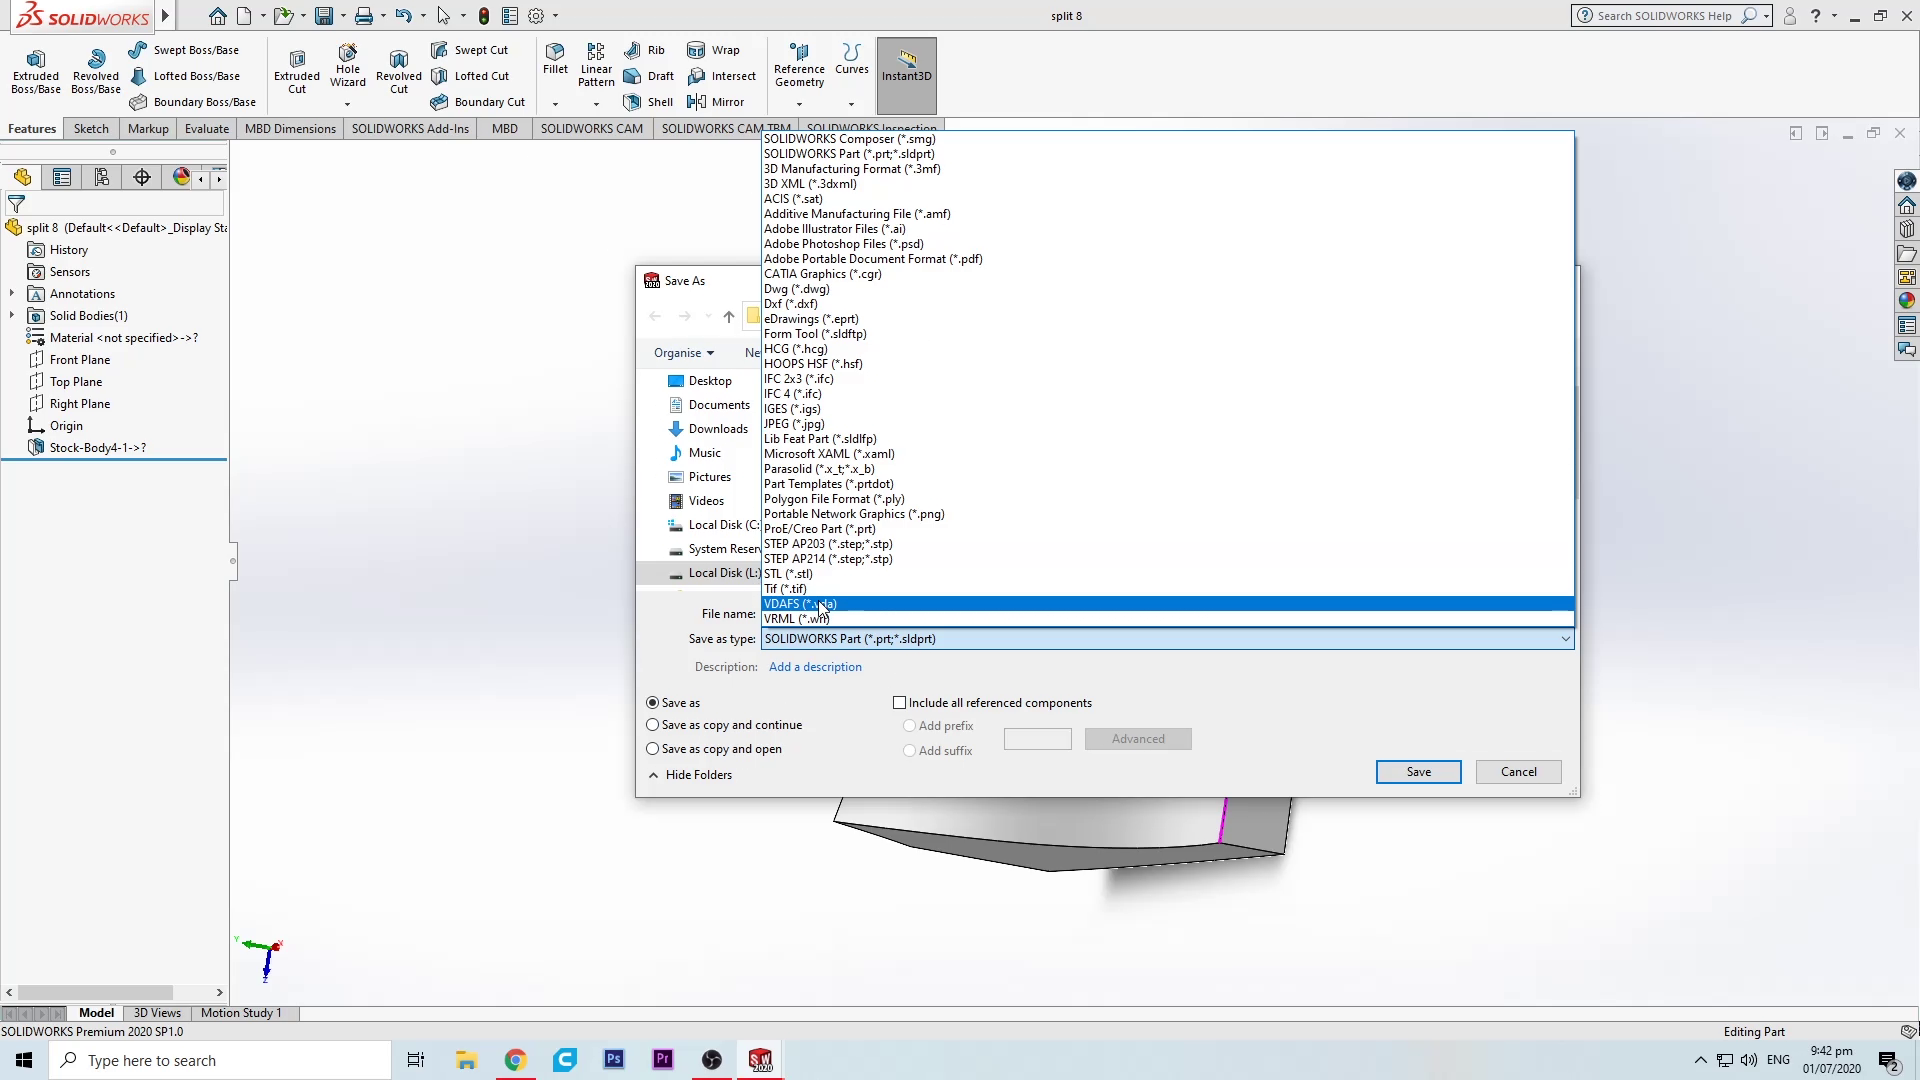Open the Hole Wizard
The width and height of the screenshot is (1920, 1080).
[x=348, y=66]
